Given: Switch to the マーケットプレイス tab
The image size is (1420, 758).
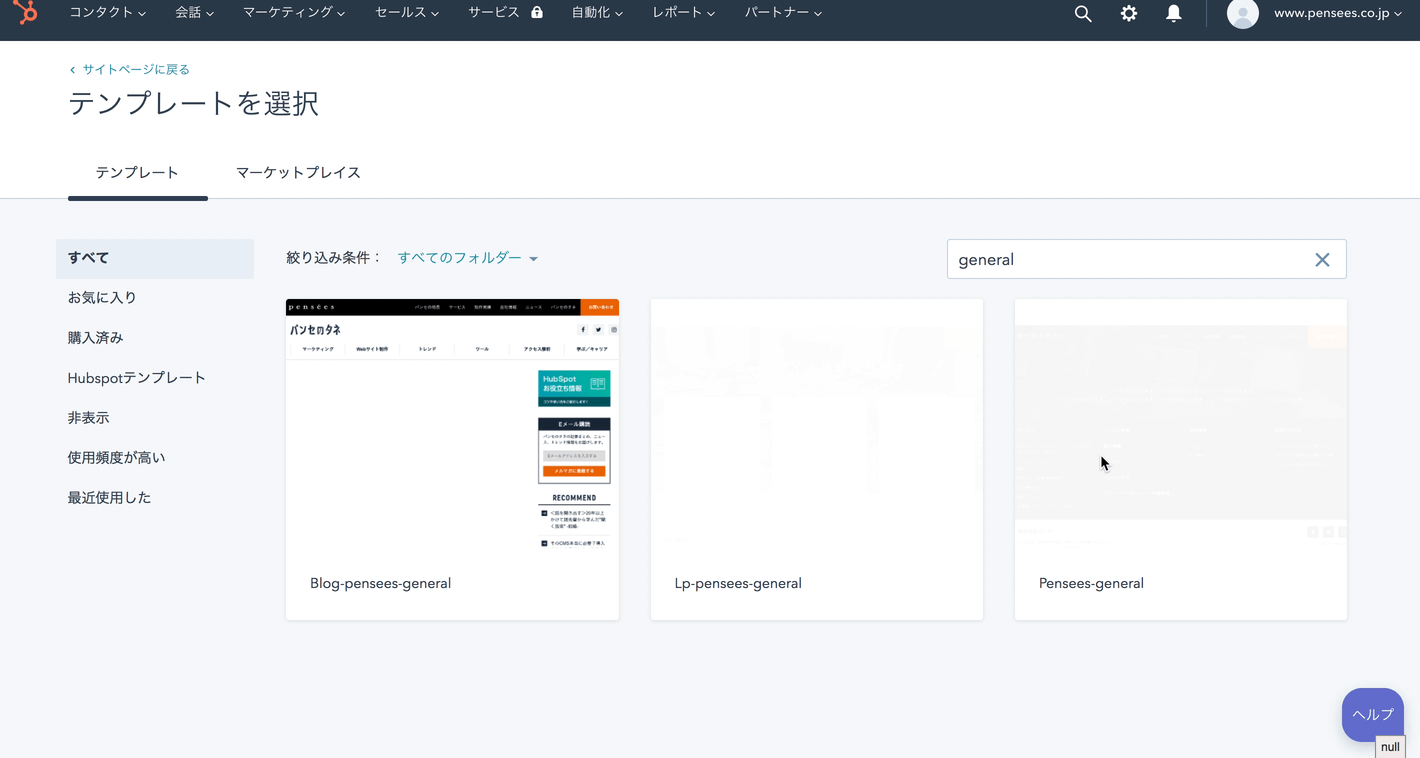Looking at the screenshot, I should point(298,173).
